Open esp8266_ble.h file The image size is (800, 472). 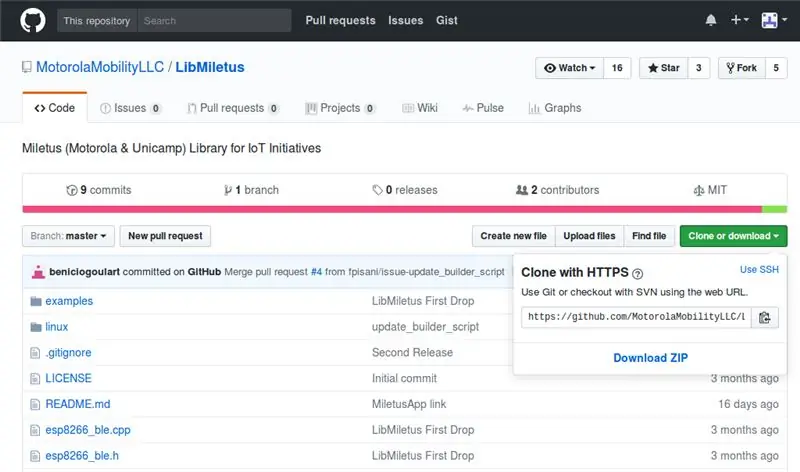click(x=82, y=456)
